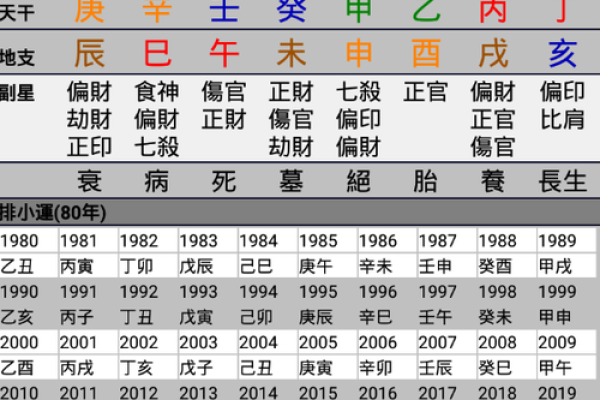Select the 衰 life-stage cell
This screenshot has height=400, width=600.
(90, 181)
